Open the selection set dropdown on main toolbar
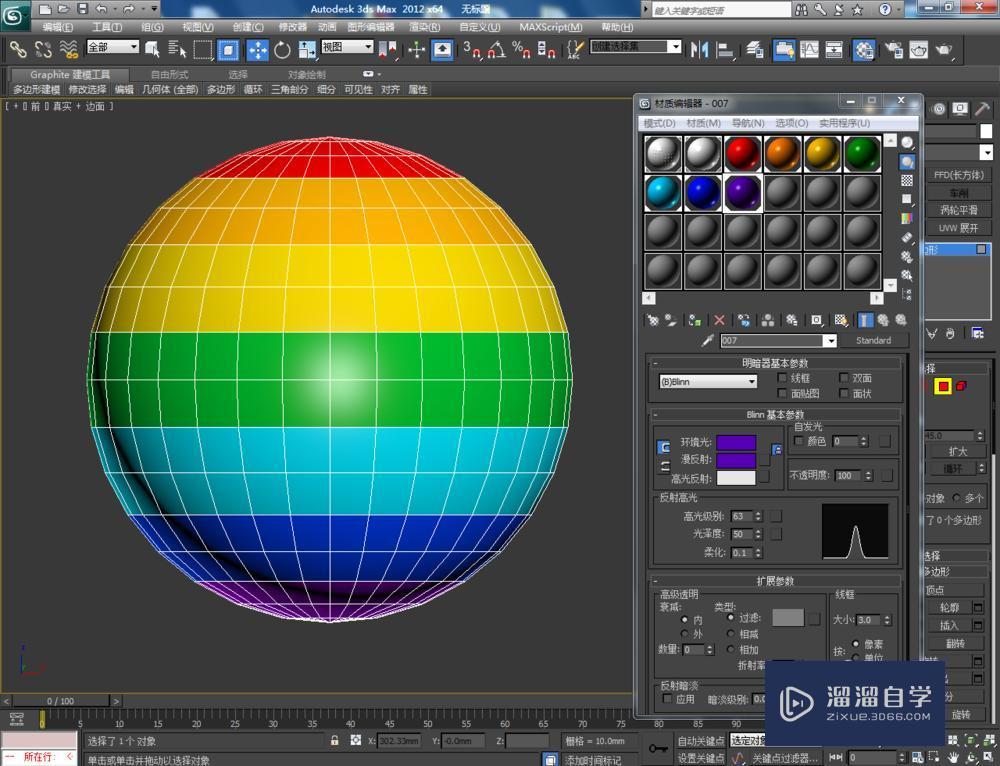This screenshot has height=766, width=1000. click(x=675, y=45)
